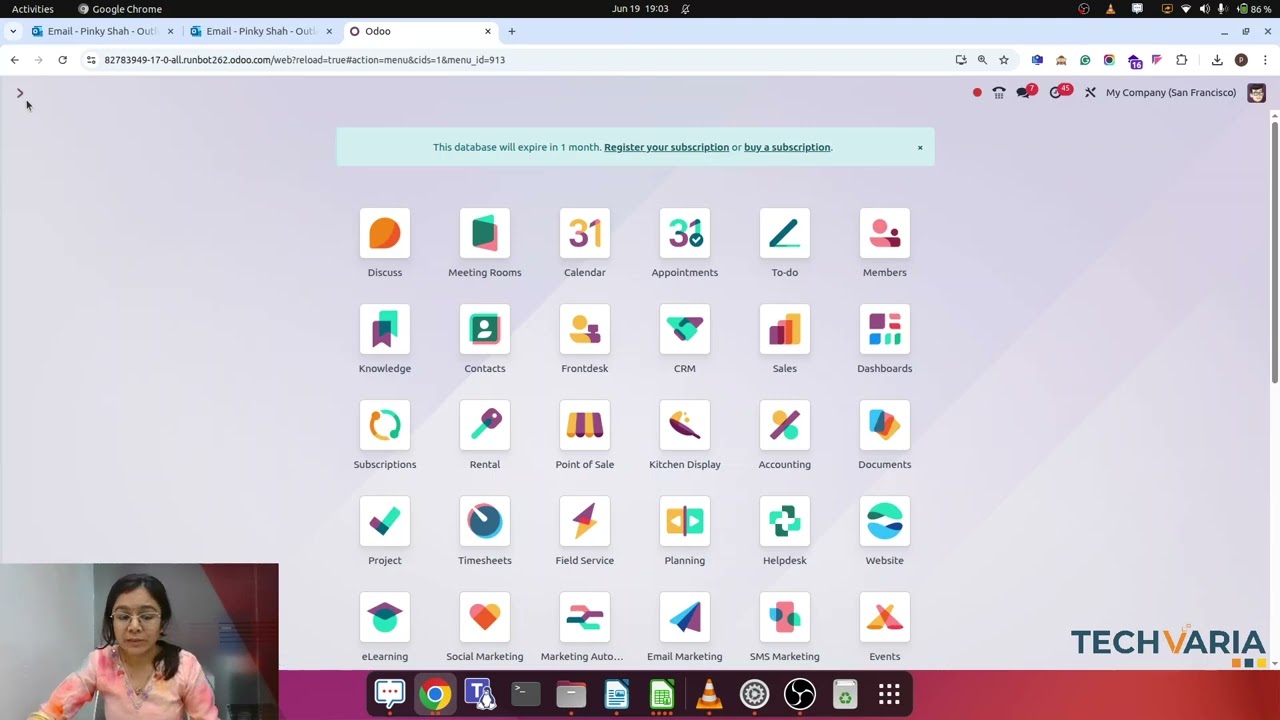
Task: Expand the Odoo menu chevron at top left
Action: tap(19, 93)
